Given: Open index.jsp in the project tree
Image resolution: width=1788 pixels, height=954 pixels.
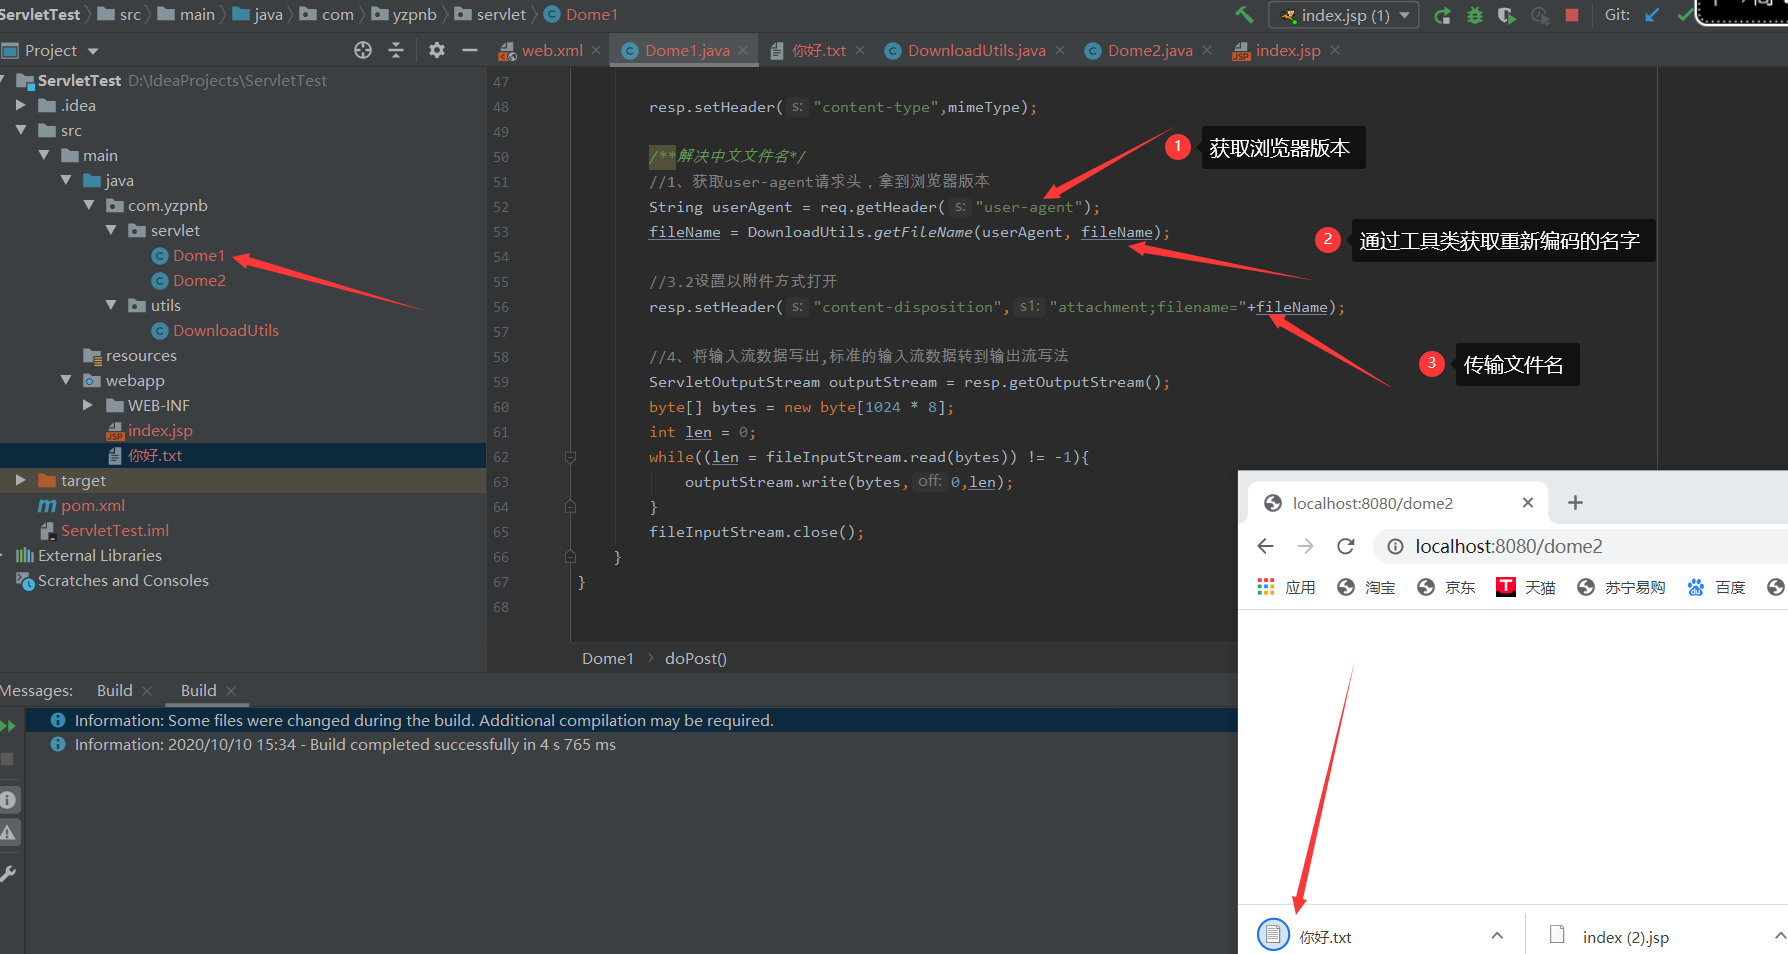Looking at the screenshot, I should point(160,430).
